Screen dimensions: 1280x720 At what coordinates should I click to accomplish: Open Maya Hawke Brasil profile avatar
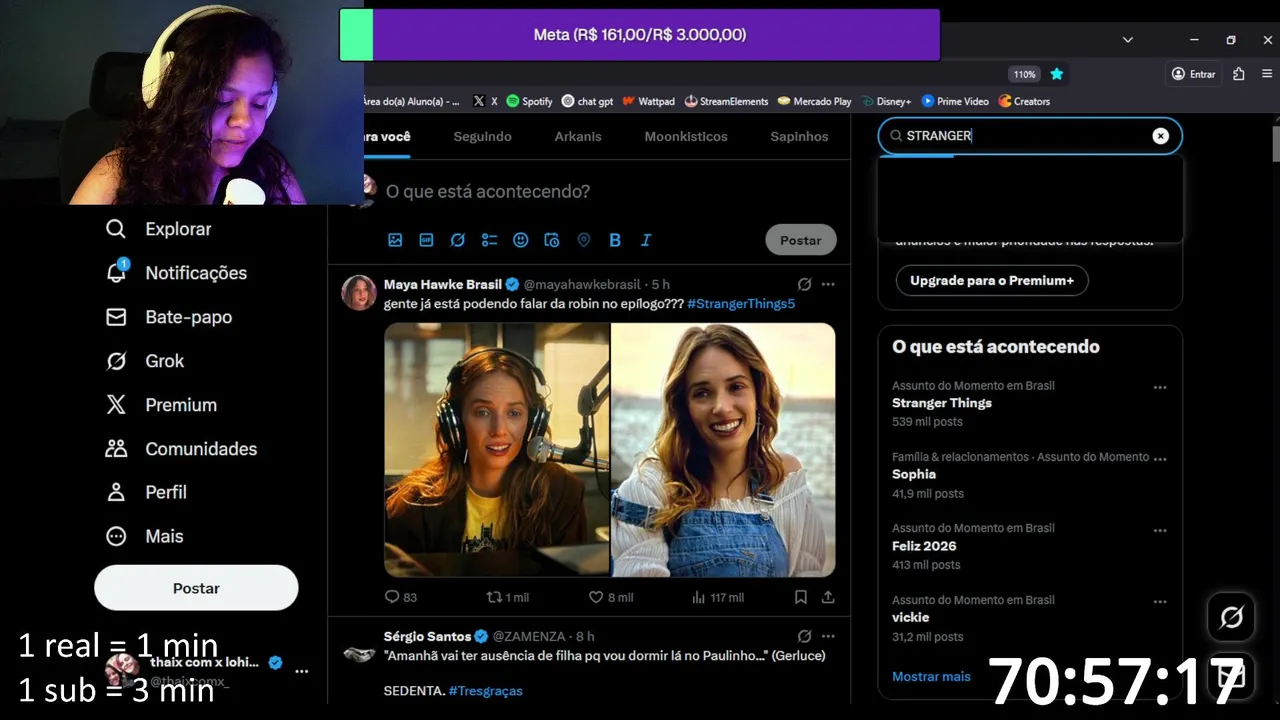(x=359, y=293)
